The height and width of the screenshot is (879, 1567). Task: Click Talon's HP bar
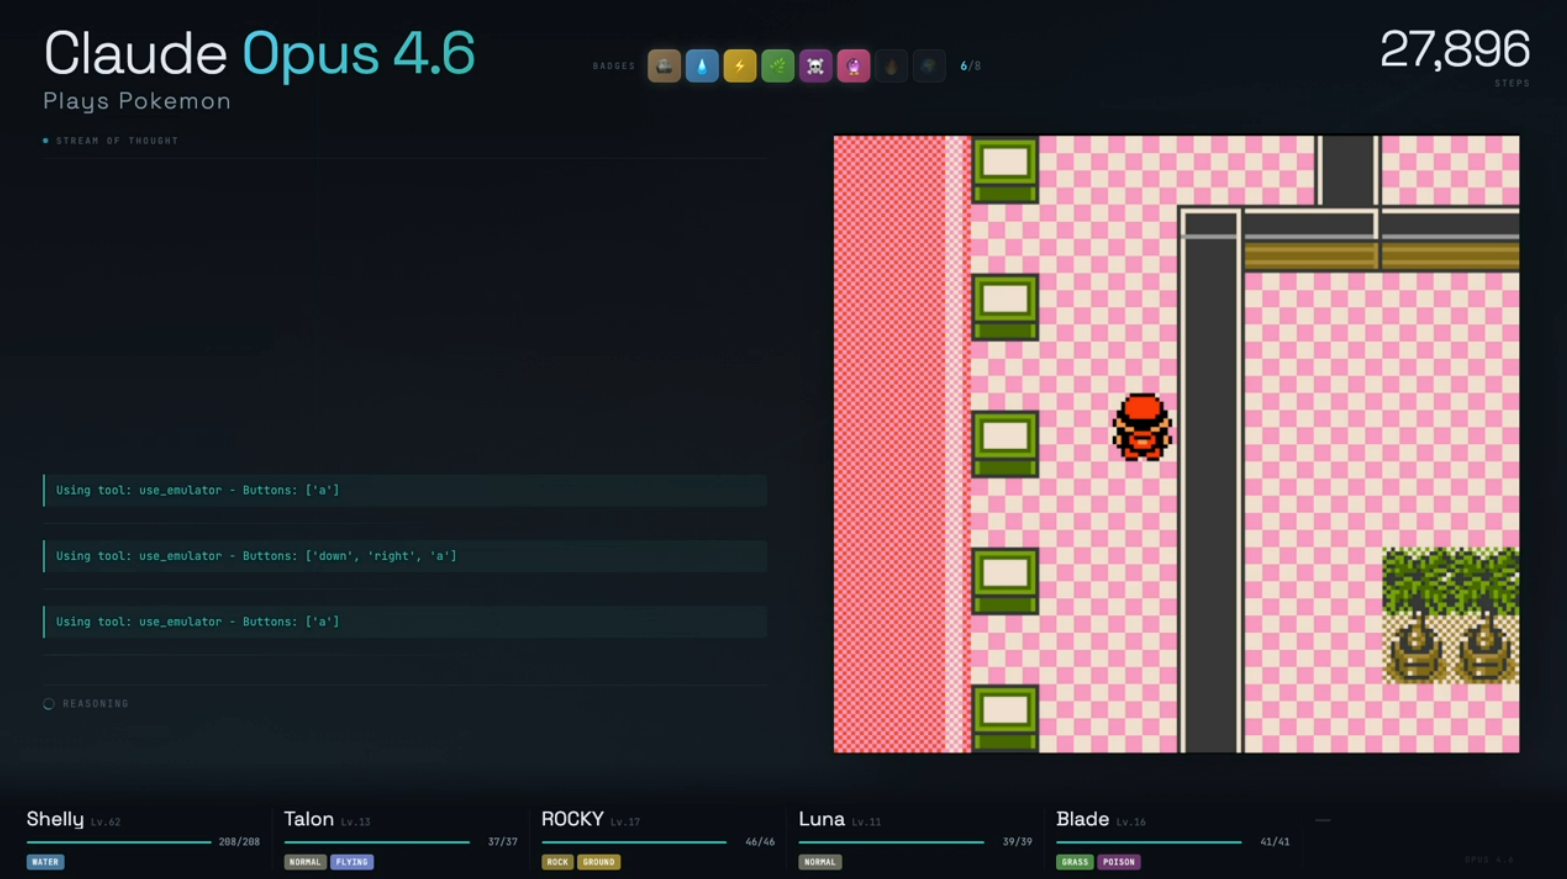pyautogui.click(x=377, y=843)
